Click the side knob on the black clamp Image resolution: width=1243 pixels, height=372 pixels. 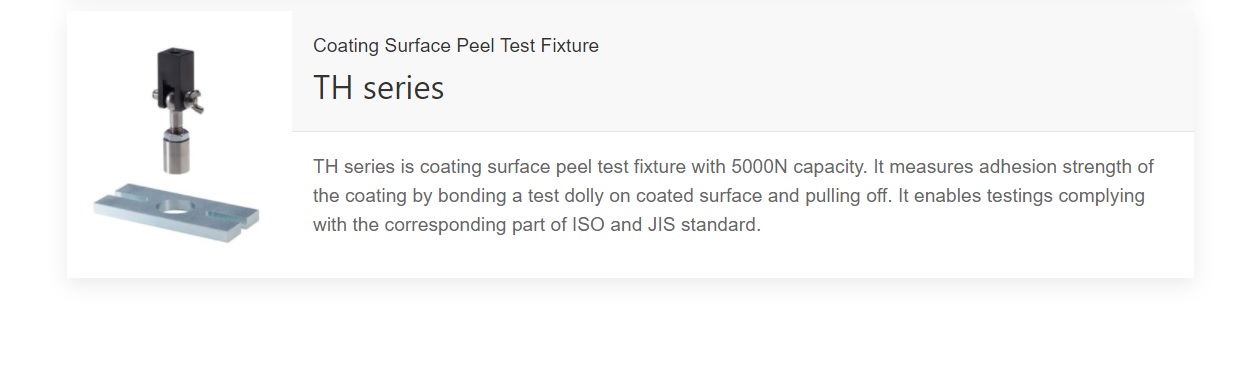click(x=196, y=100)
